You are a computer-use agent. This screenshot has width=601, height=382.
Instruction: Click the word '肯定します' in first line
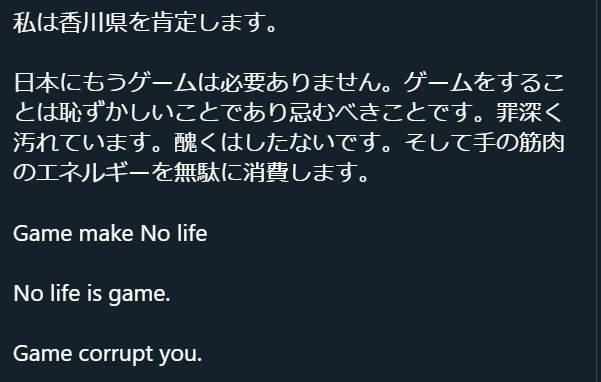[209, 23]
